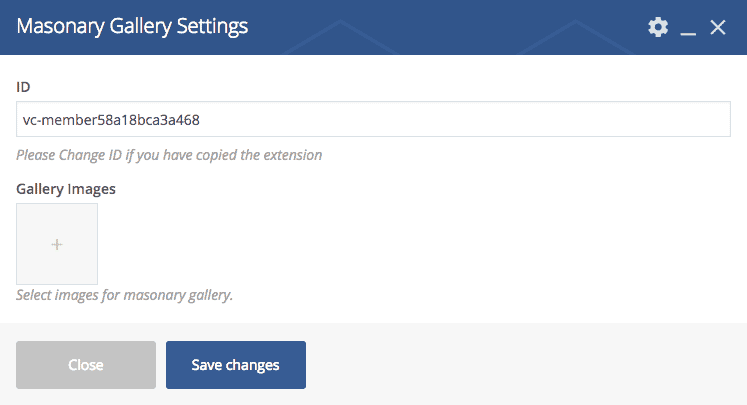
Task: Click empty area of gray footer bar
Action: click(x=520, y=365)
